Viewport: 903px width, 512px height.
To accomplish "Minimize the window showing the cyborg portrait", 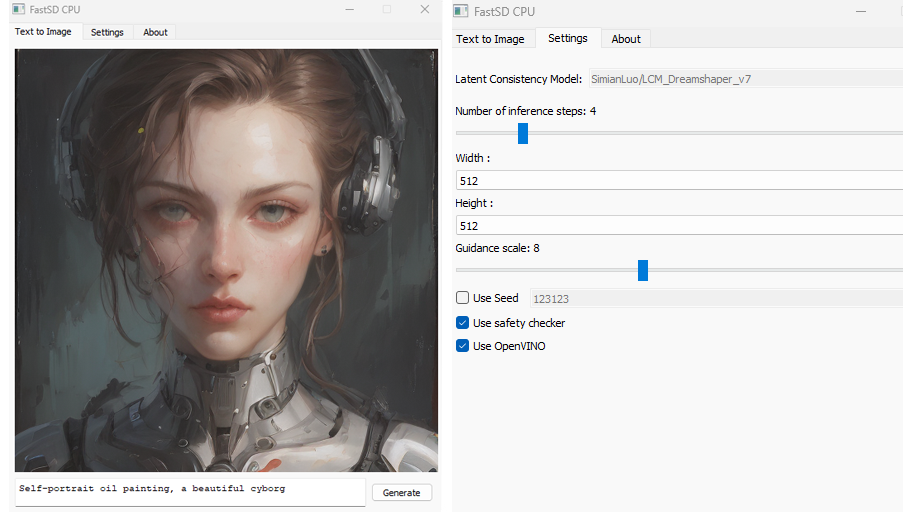I will coord(349,10).
